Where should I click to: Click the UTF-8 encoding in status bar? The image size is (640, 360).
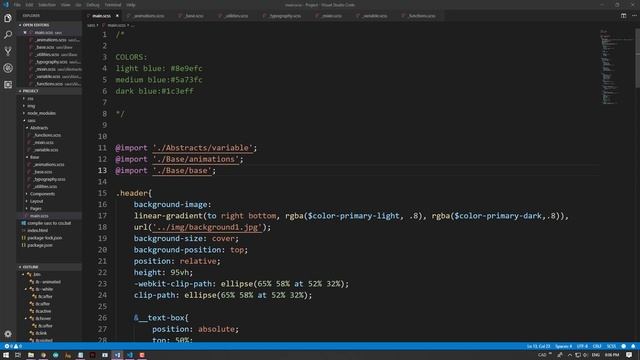click(x=582, y=346)
